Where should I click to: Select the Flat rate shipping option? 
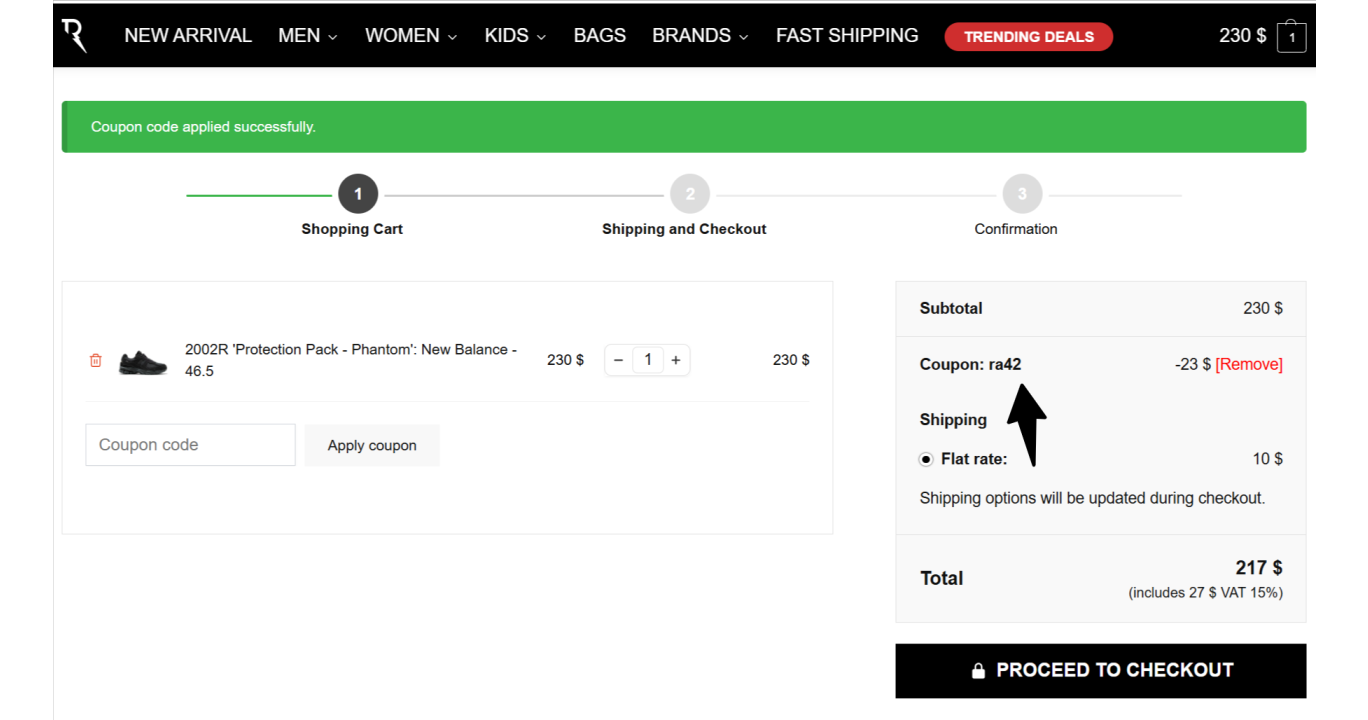[926, 459]
